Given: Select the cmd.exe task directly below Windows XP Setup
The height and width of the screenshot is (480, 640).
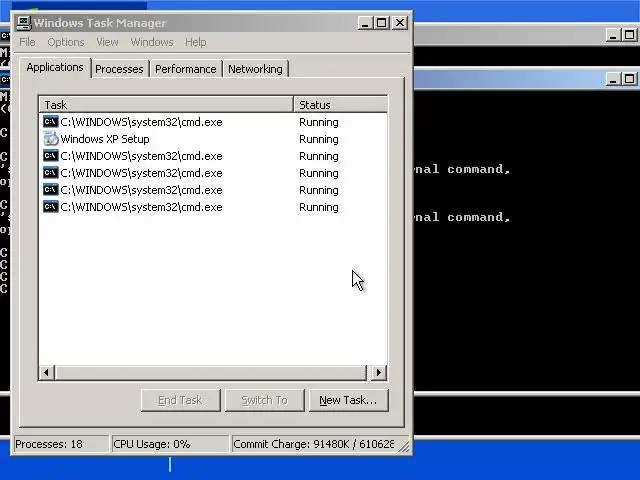Looking at the screenshot, I should (141, 156).
